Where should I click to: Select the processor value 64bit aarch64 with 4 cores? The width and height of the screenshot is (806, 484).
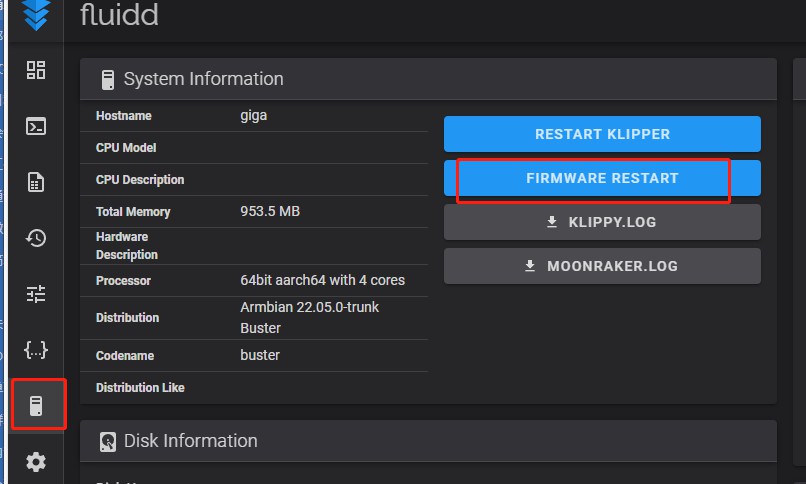(x=322, y=280)
